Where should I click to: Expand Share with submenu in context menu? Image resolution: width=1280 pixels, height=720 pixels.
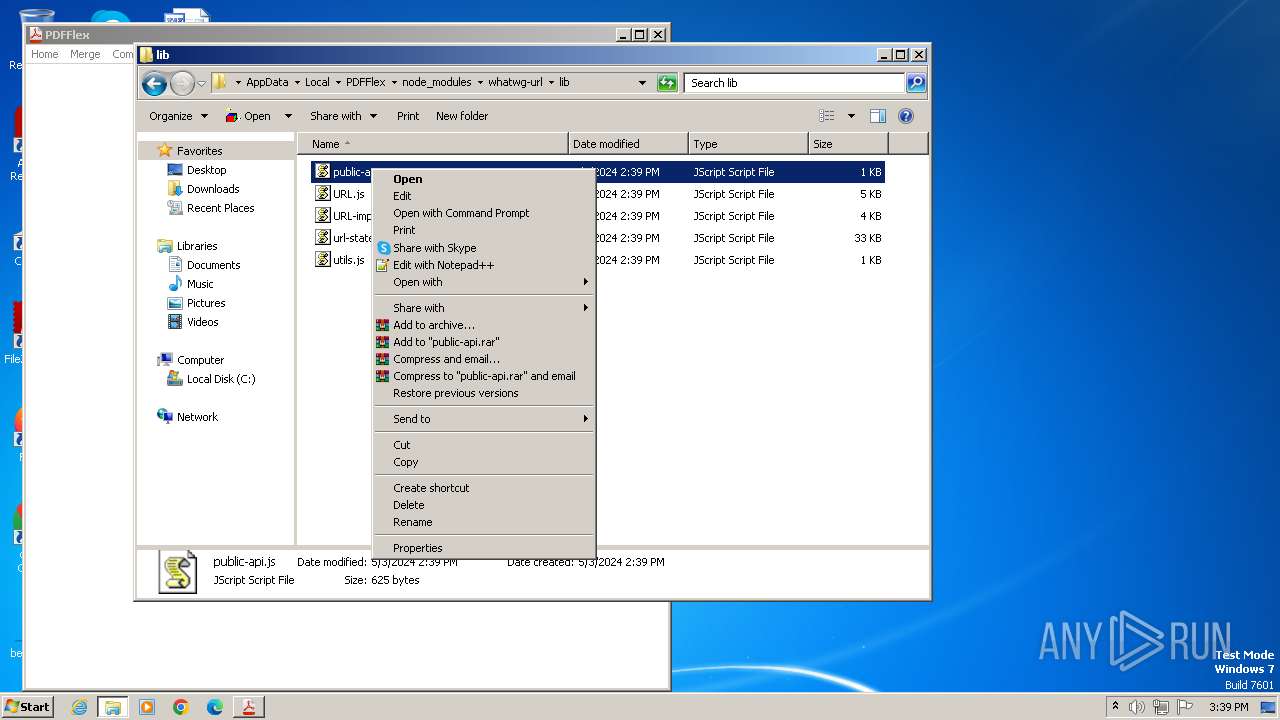pos(484,308)
